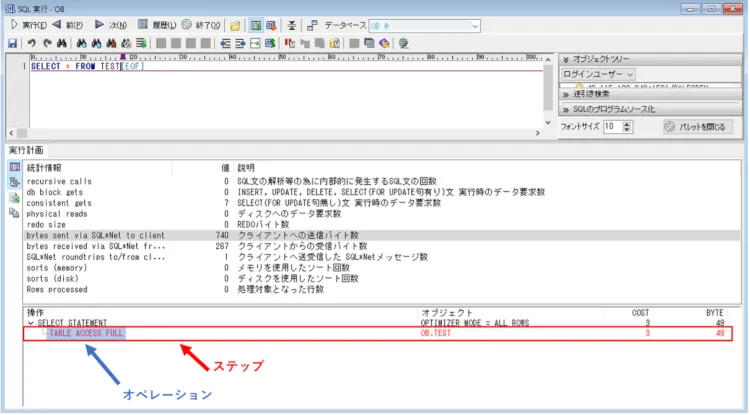Click the orange binoculars search icon
Viewport: 750px width, 415px height.
111,44
